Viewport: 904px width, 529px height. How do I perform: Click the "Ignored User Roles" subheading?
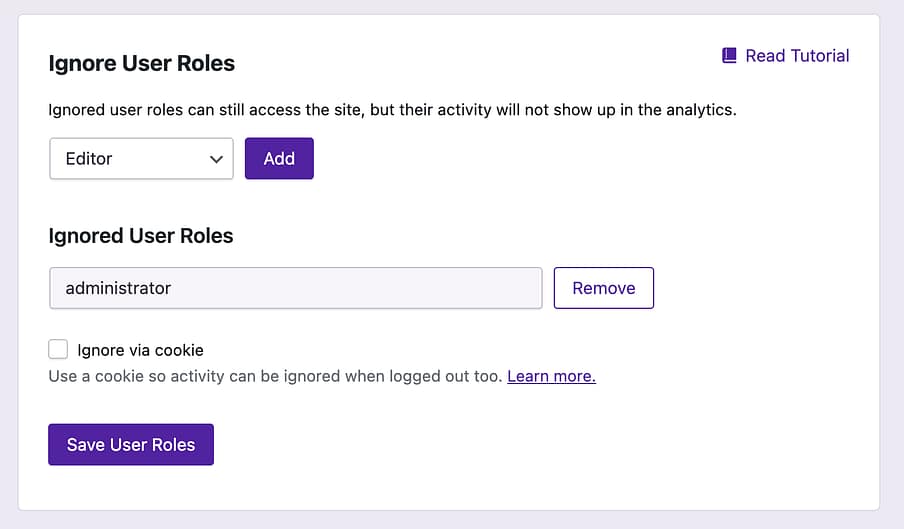tap(140, 236)
